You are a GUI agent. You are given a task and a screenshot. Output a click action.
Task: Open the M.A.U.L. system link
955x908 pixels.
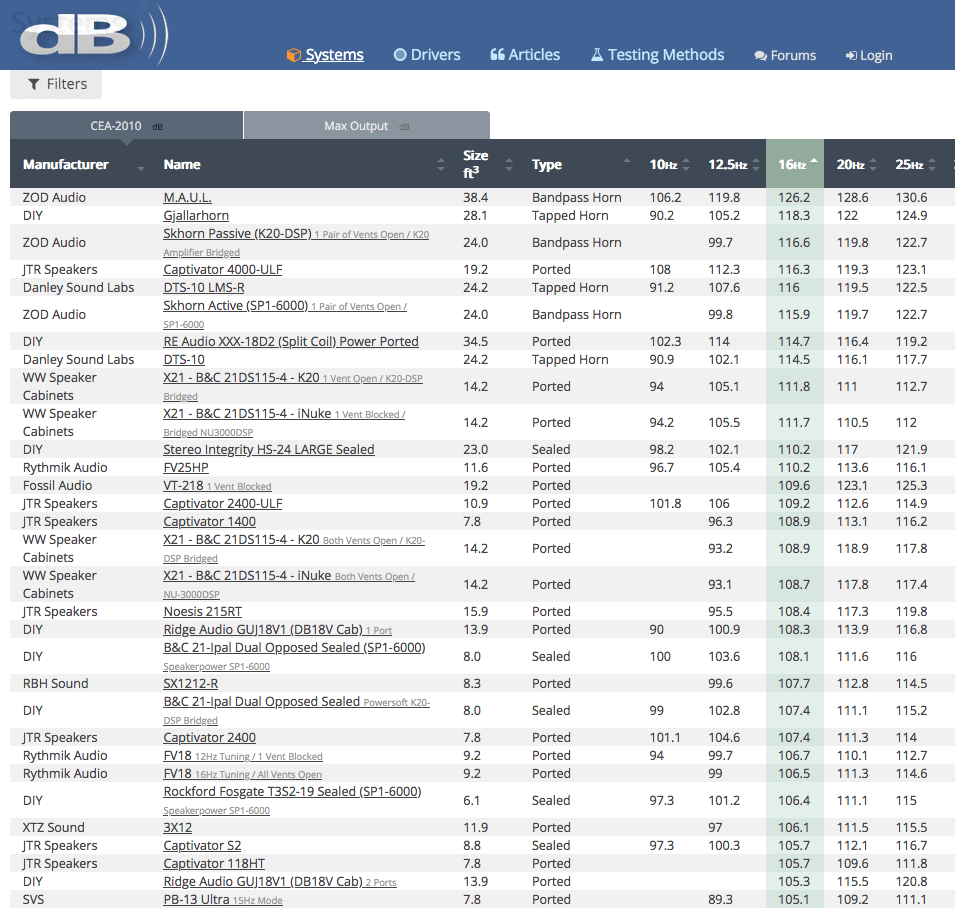(188, 197)
